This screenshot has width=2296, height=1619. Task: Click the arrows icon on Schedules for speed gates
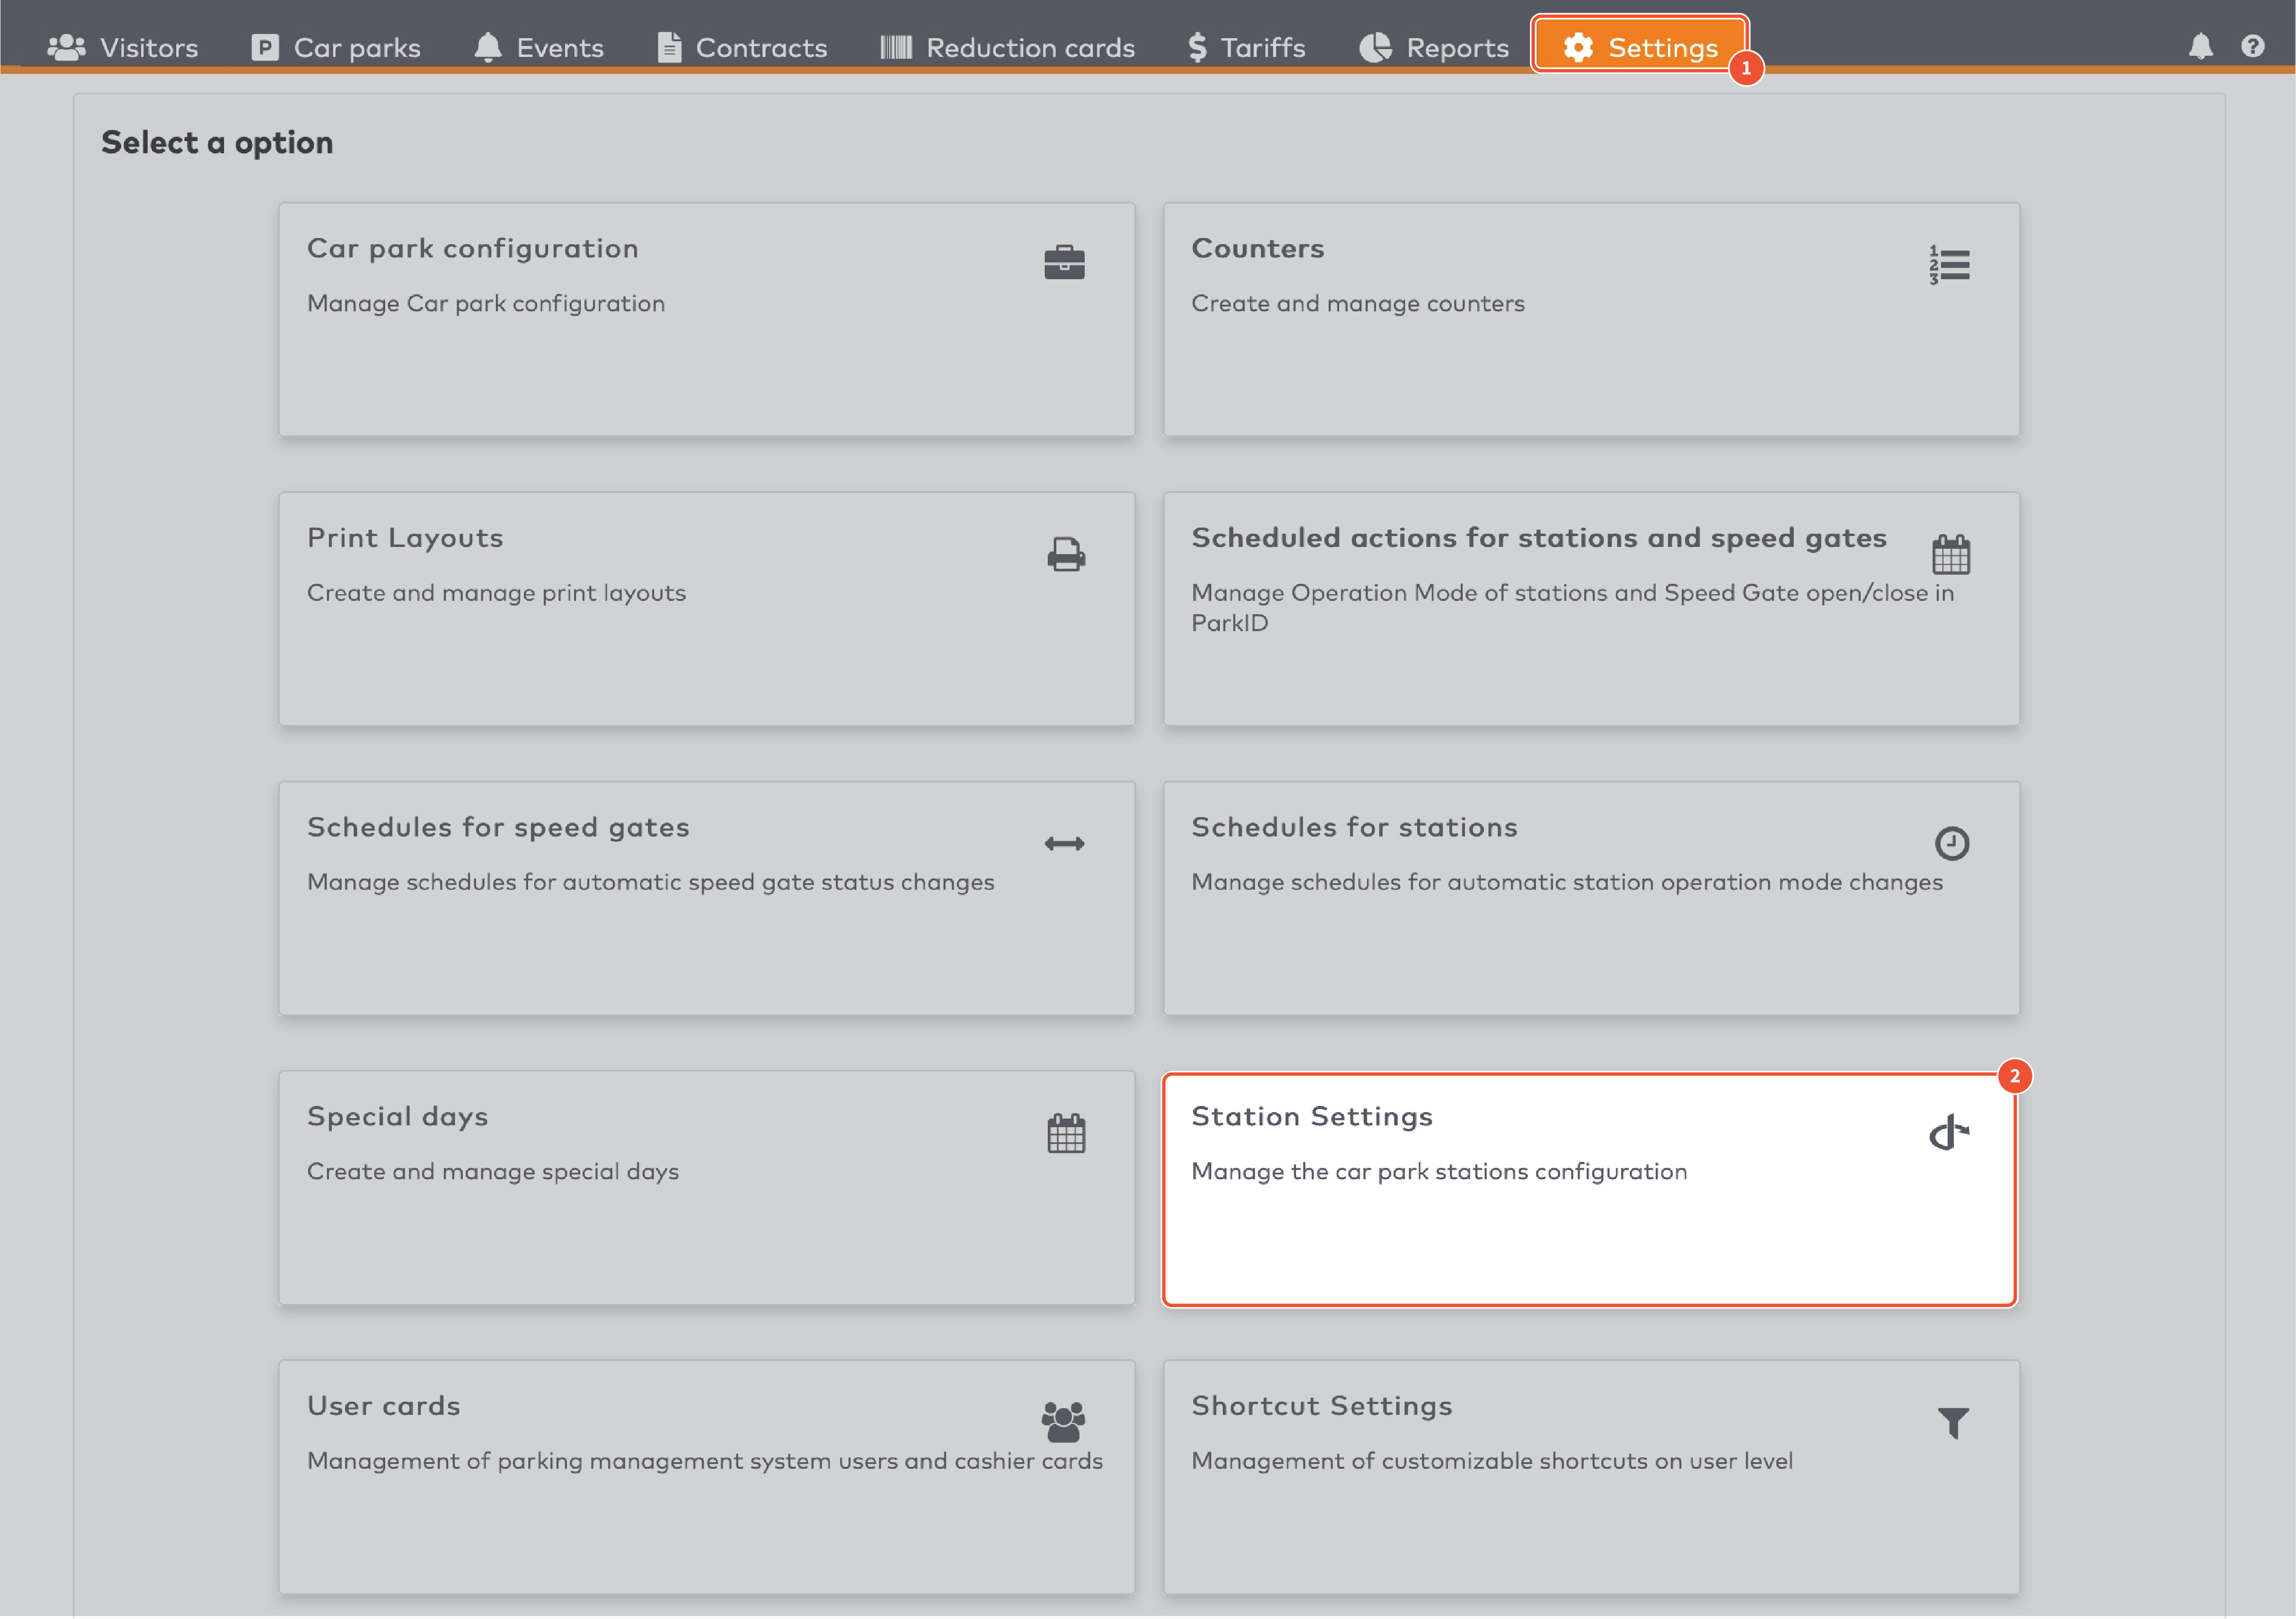click(x=1064, y=842)
